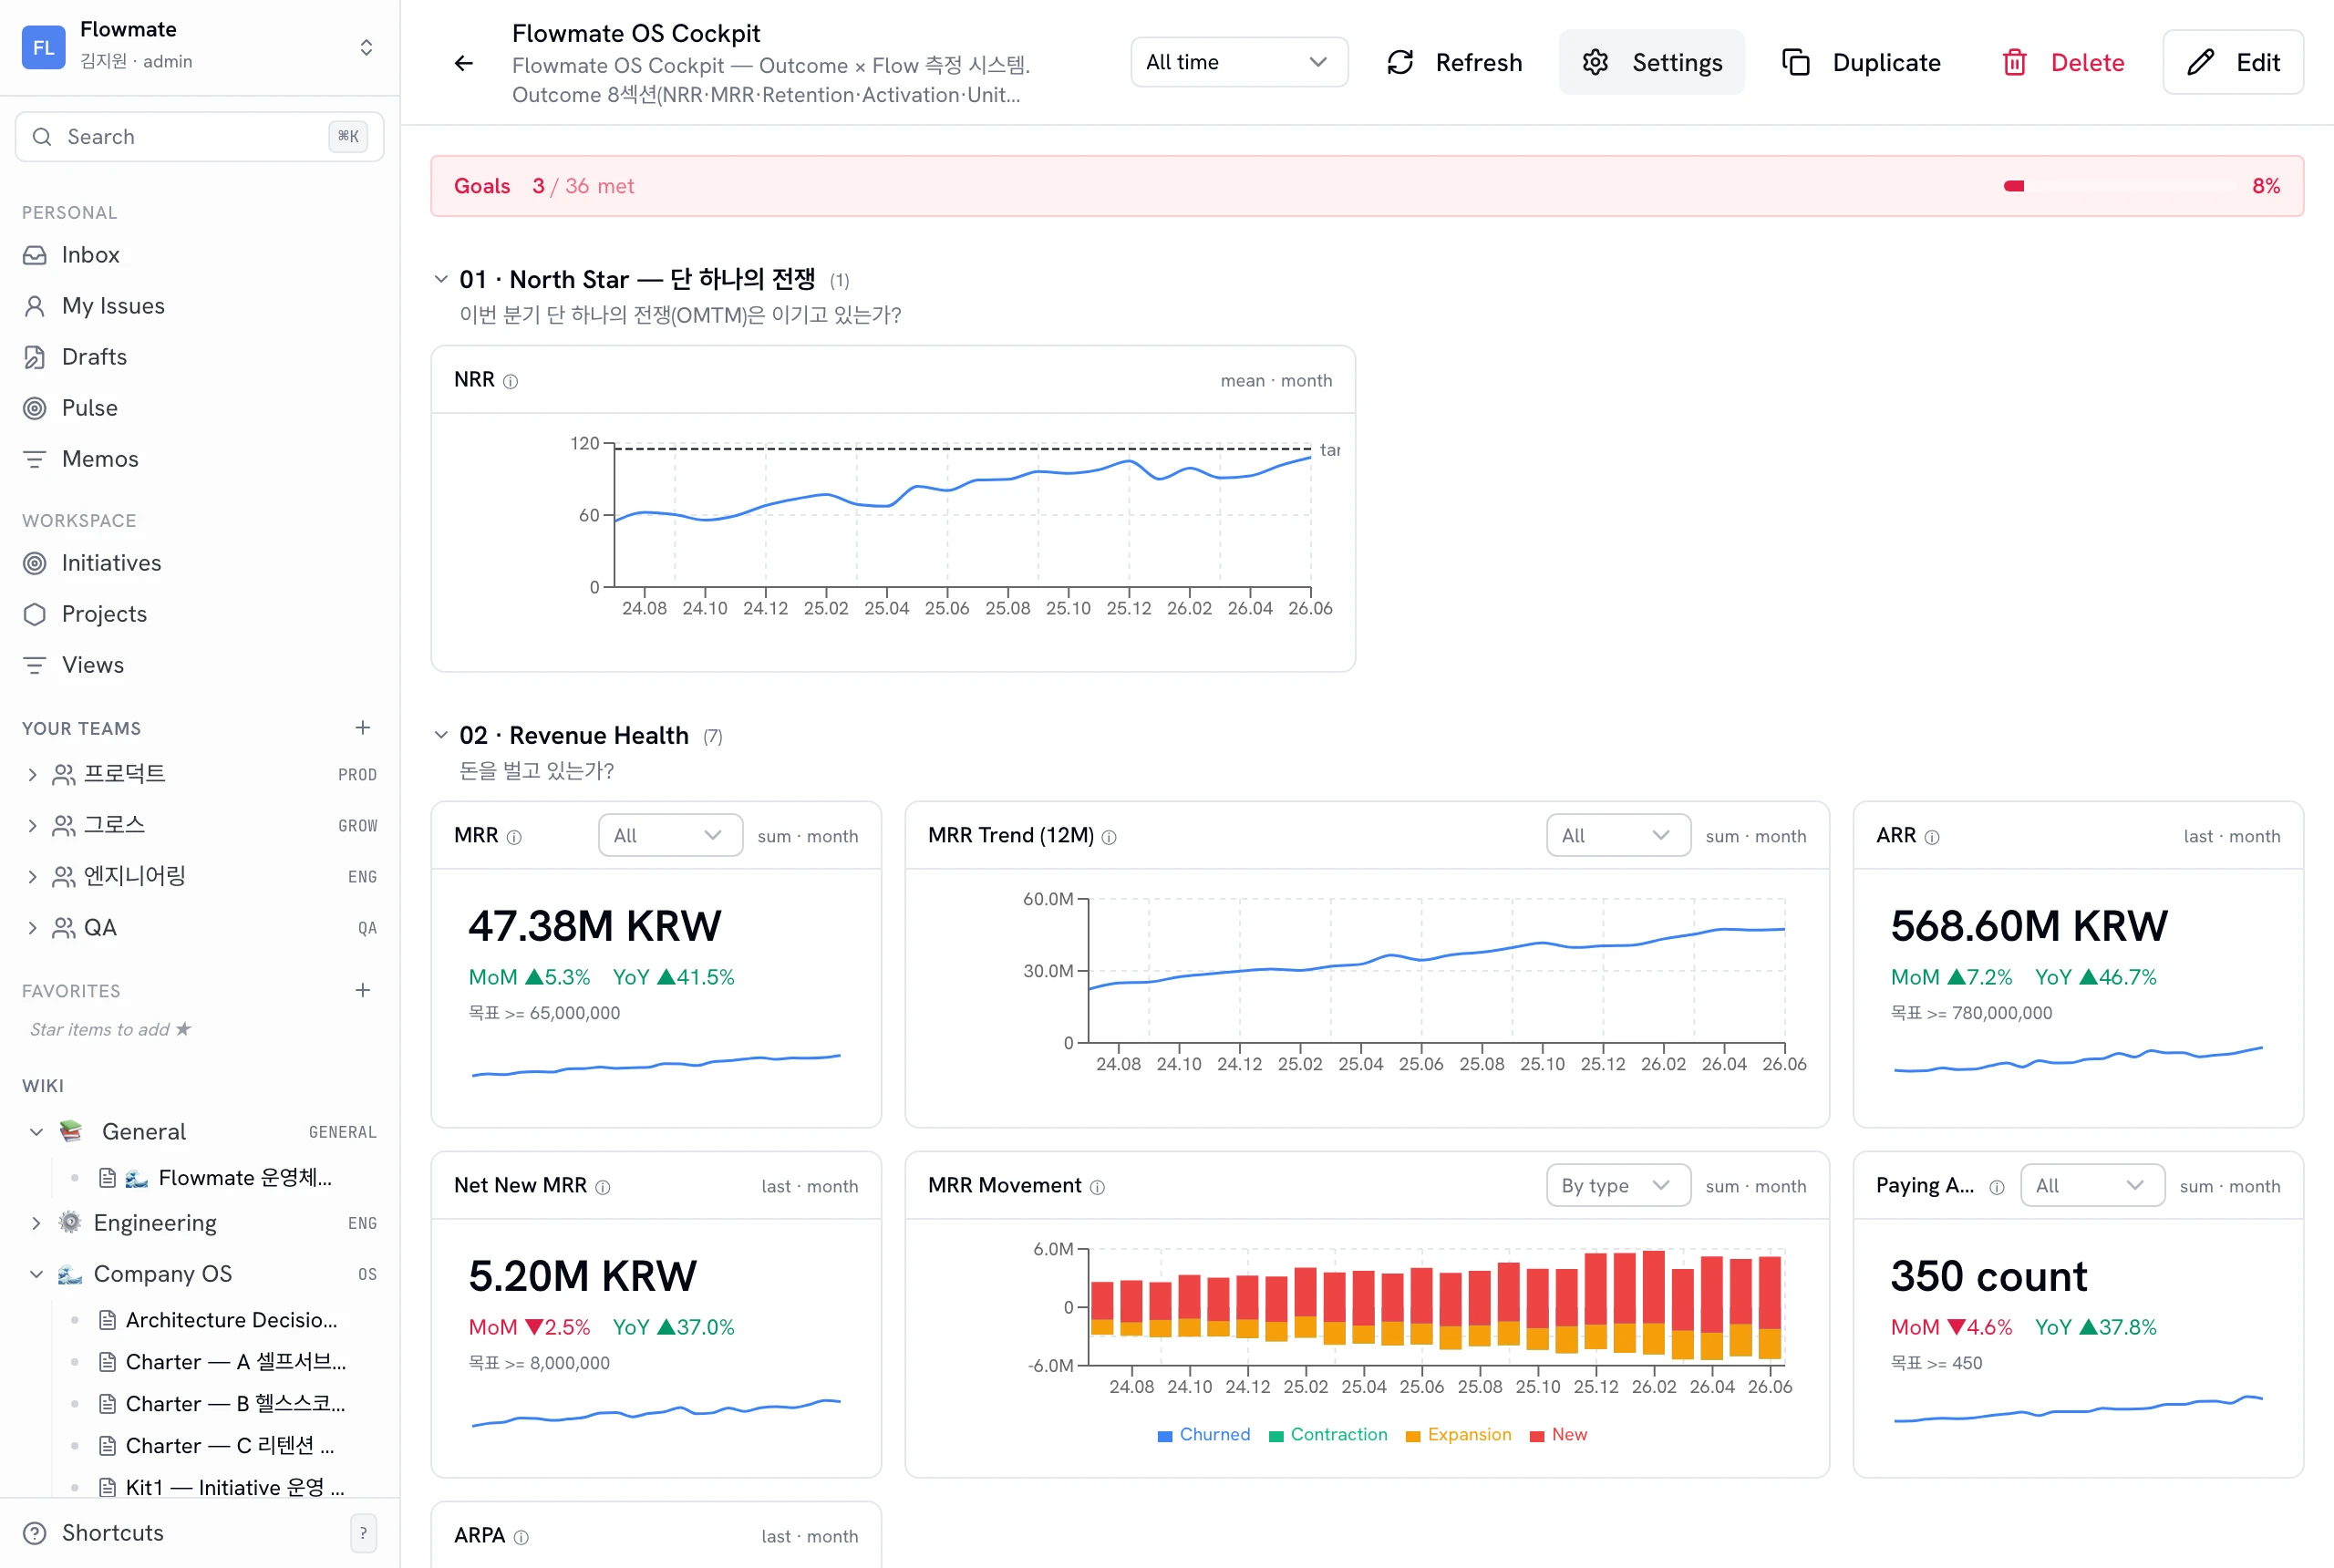2334x1568 pixels.
Task: Click the red Delete trash icon
Action: (x=2014, y=62)
